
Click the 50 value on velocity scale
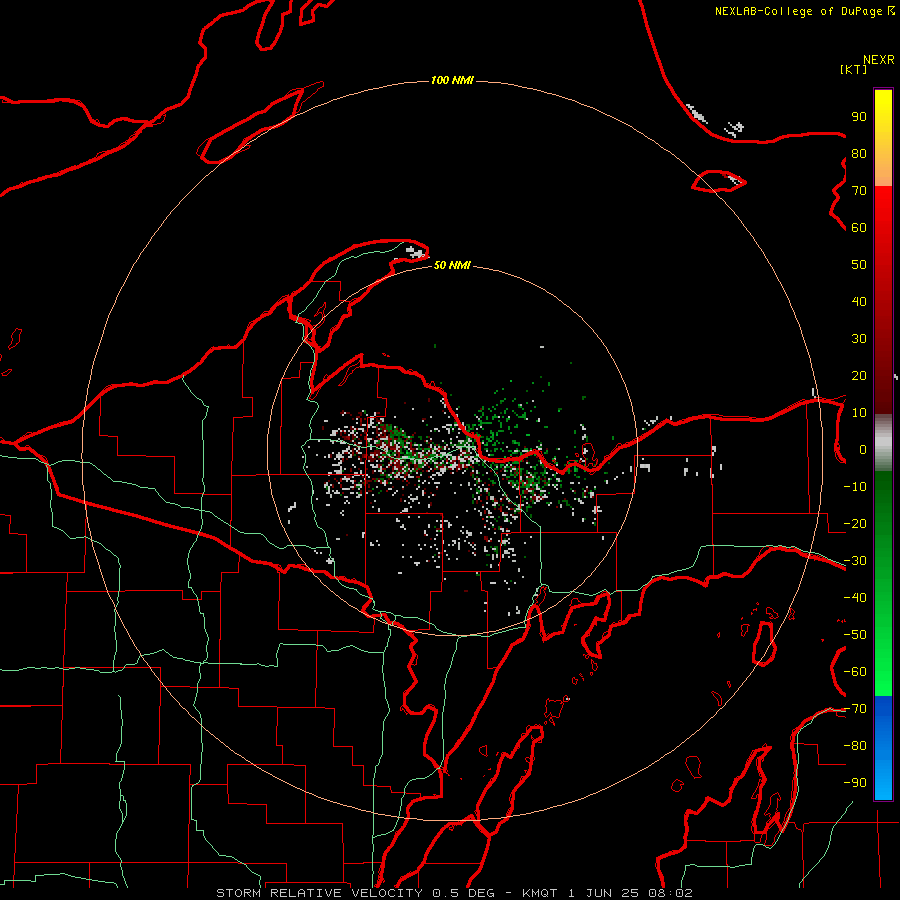click(859, 265)
